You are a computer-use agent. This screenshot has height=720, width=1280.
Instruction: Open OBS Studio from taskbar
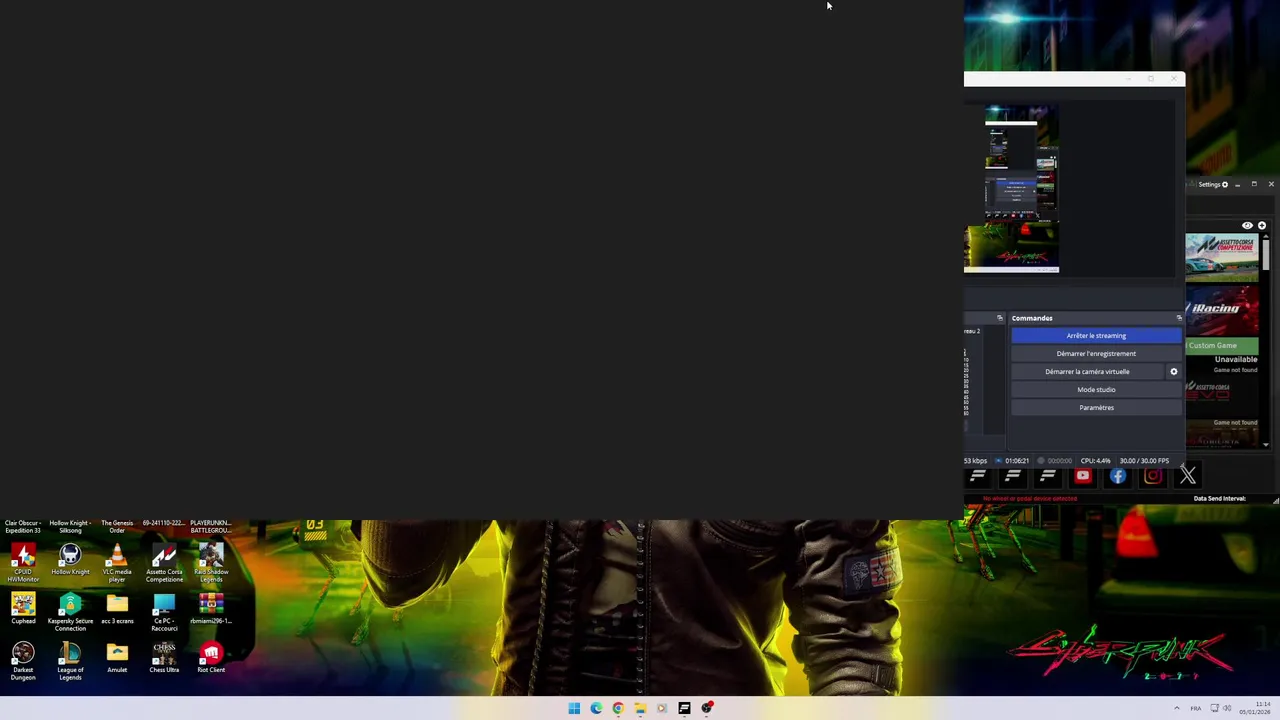coord(707,708)
